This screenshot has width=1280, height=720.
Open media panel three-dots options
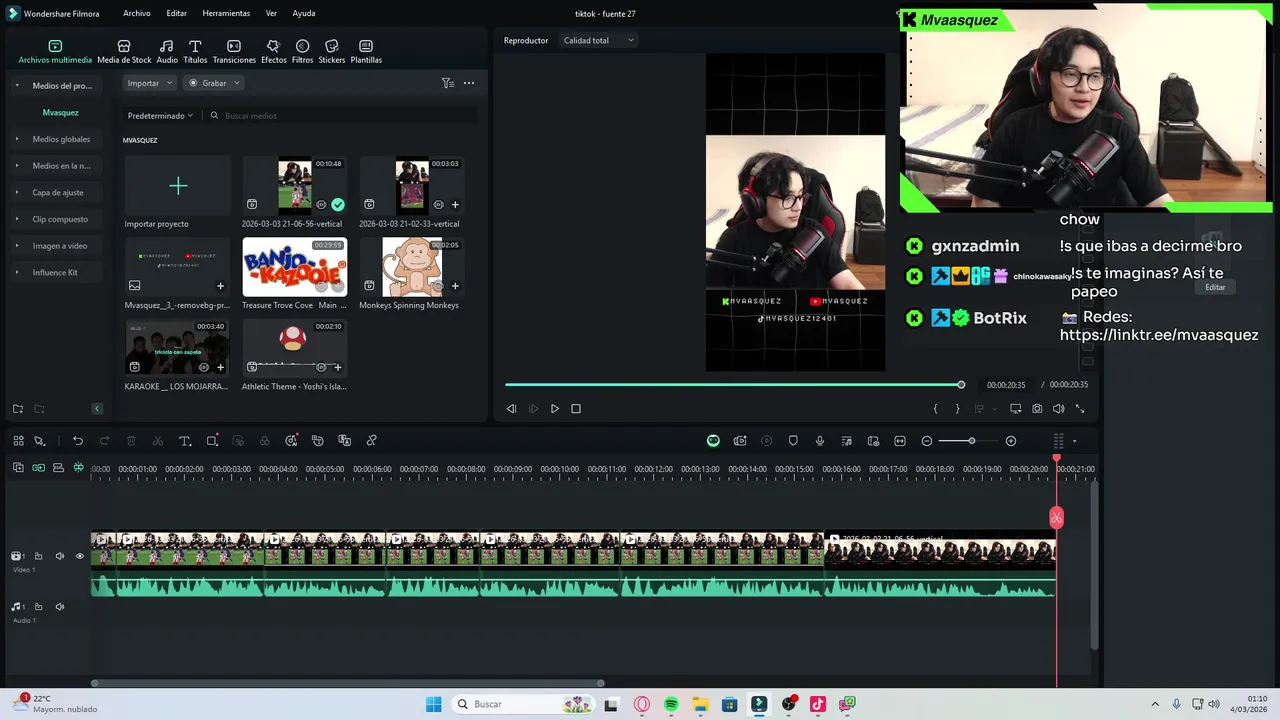[x=469, y=83]
